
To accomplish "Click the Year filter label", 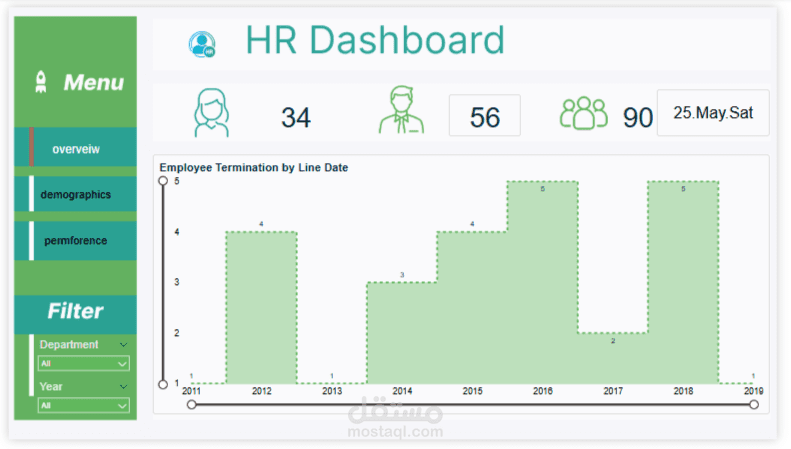I will 51,386.
